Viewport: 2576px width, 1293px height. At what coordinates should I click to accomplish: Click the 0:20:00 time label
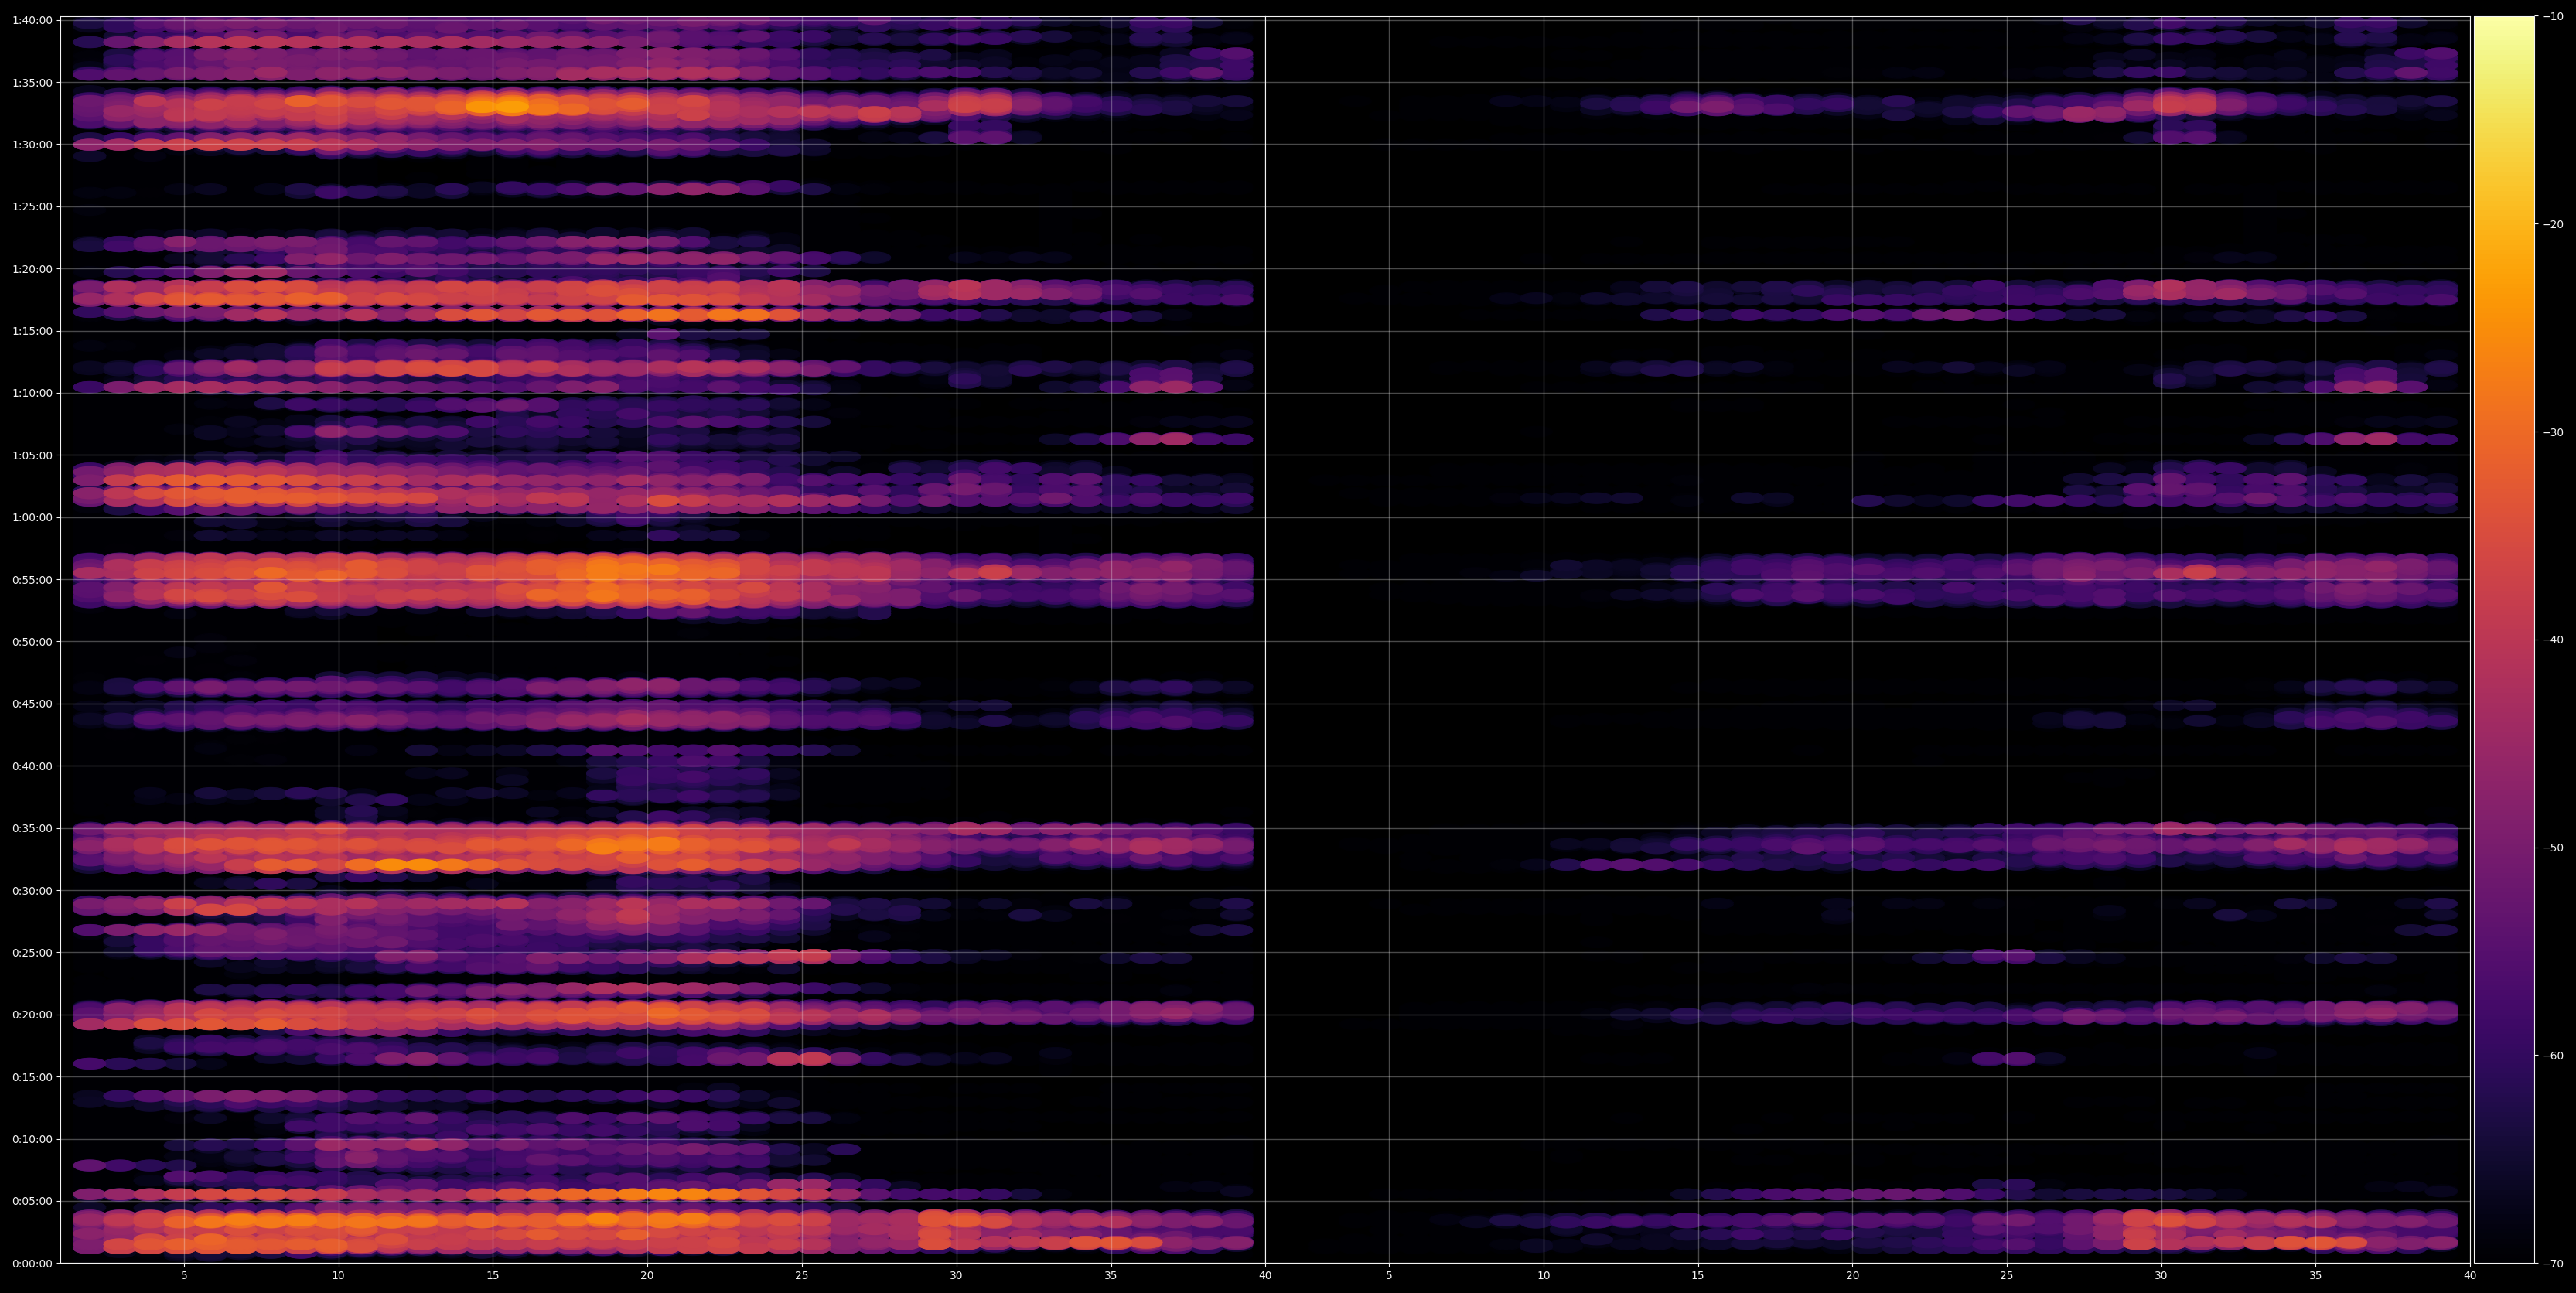point(32,1015)
